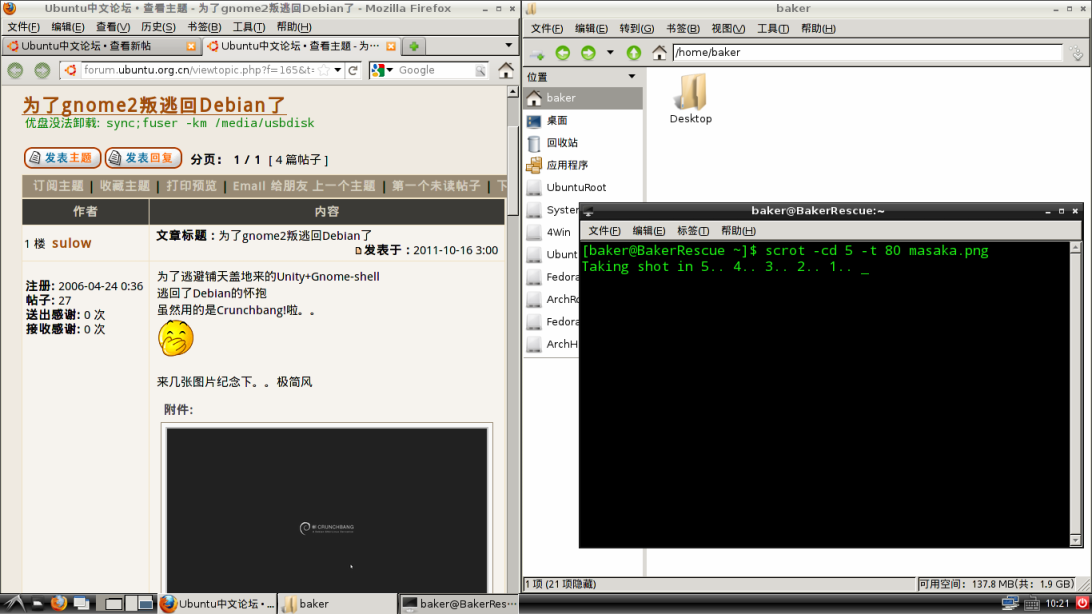Click the /home/baker path field
1092x614 pixels.
tap(867, 52)
